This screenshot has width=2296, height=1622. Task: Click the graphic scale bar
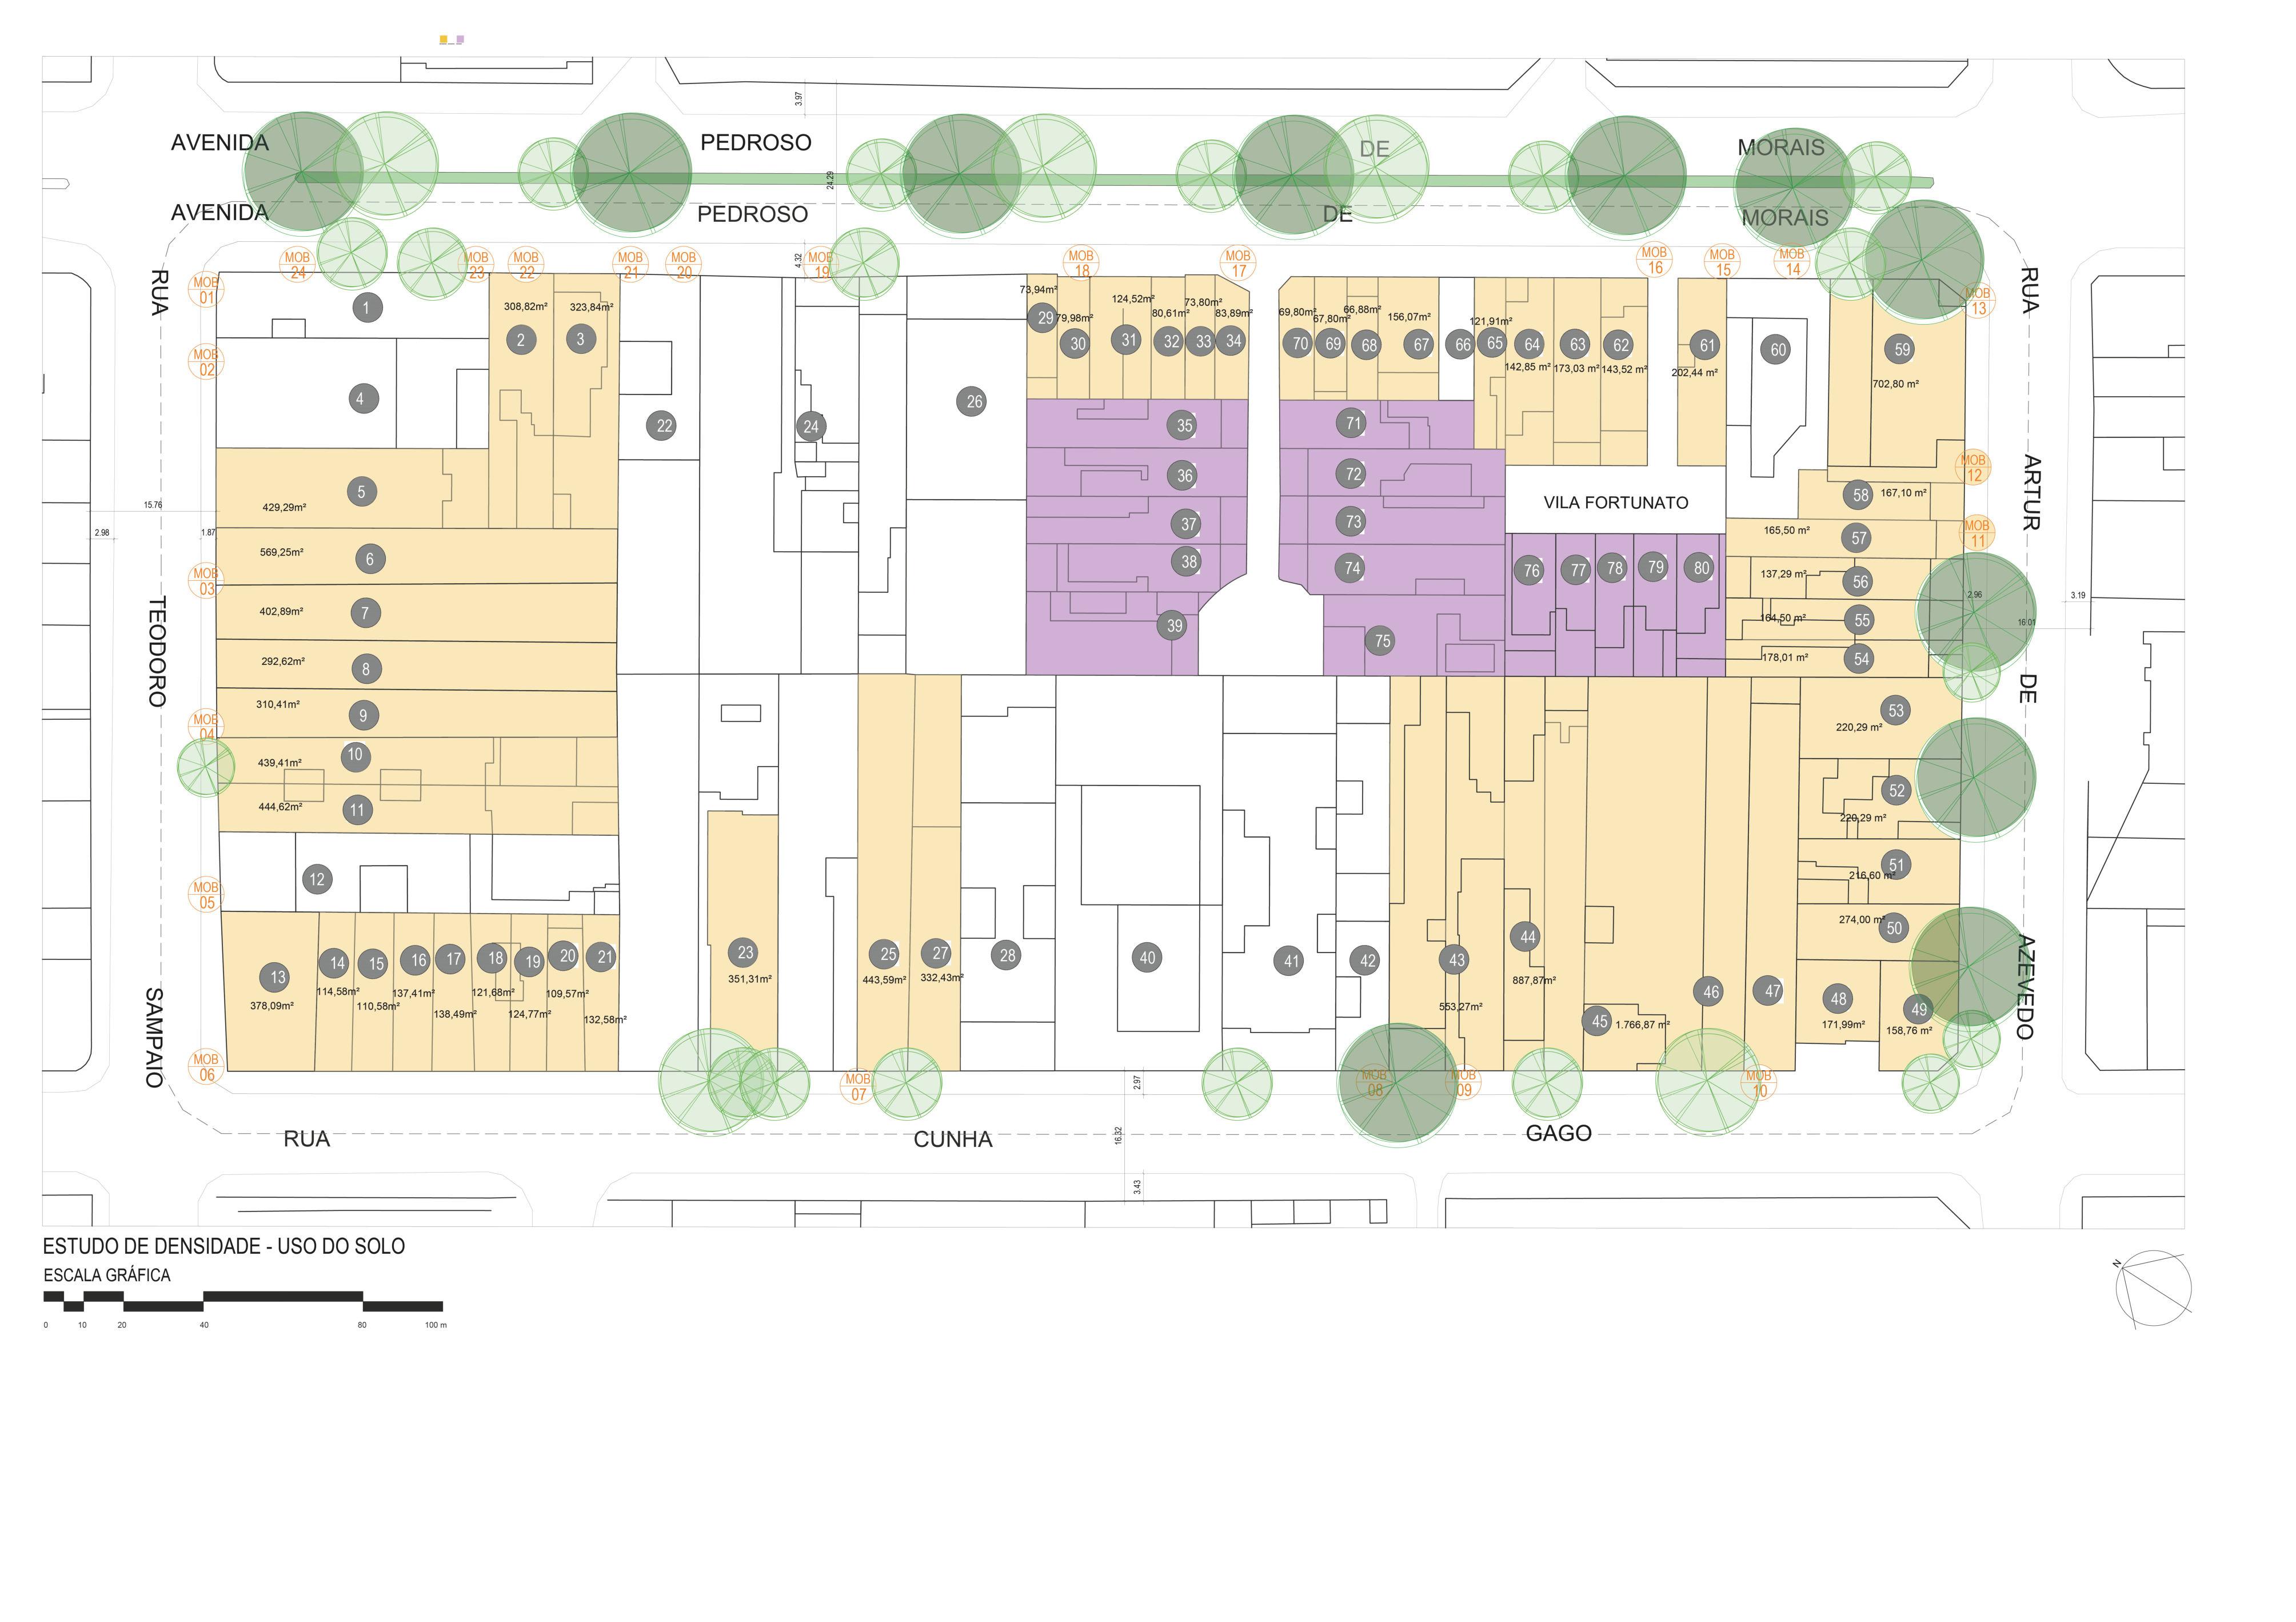point(243,1301)
